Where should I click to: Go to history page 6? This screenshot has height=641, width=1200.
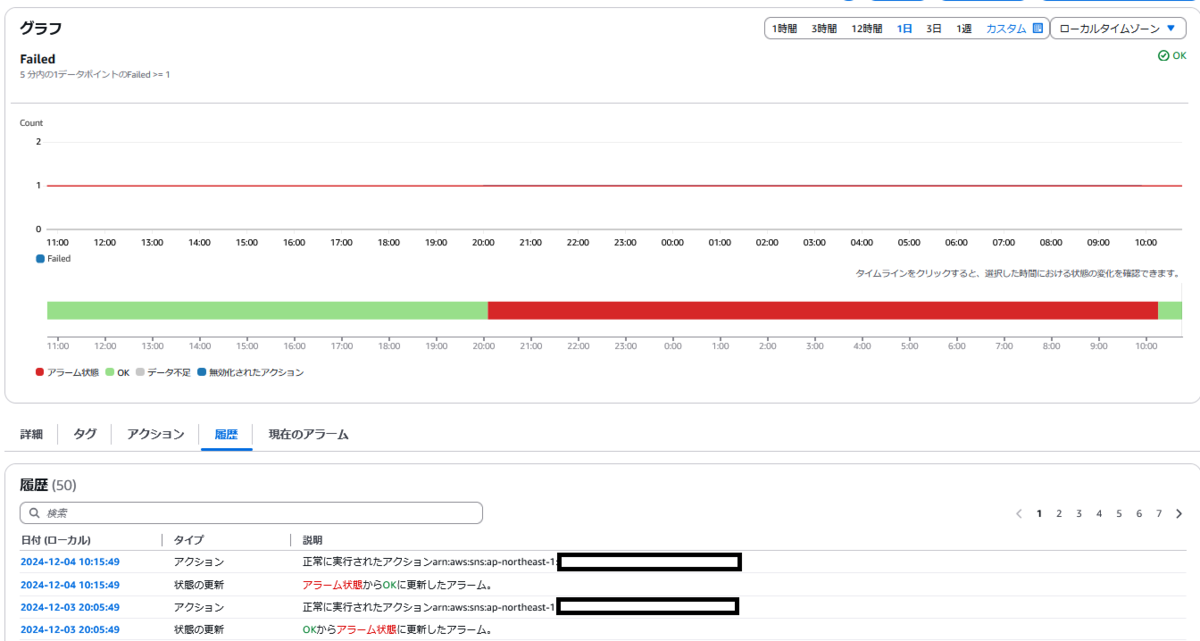[1139, 513]
